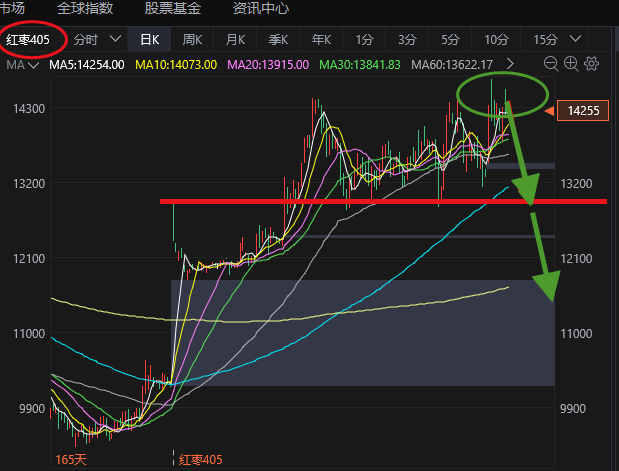Switch to the 年K tab
This screenshot has width=619, height=471.
click(321, 39)
